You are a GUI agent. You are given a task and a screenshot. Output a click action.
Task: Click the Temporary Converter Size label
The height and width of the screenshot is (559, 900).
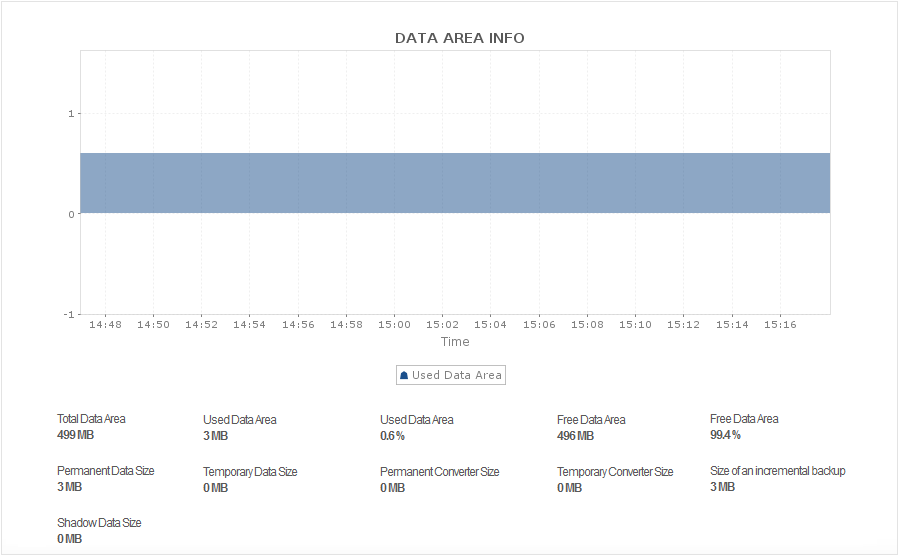click(615, 472)
